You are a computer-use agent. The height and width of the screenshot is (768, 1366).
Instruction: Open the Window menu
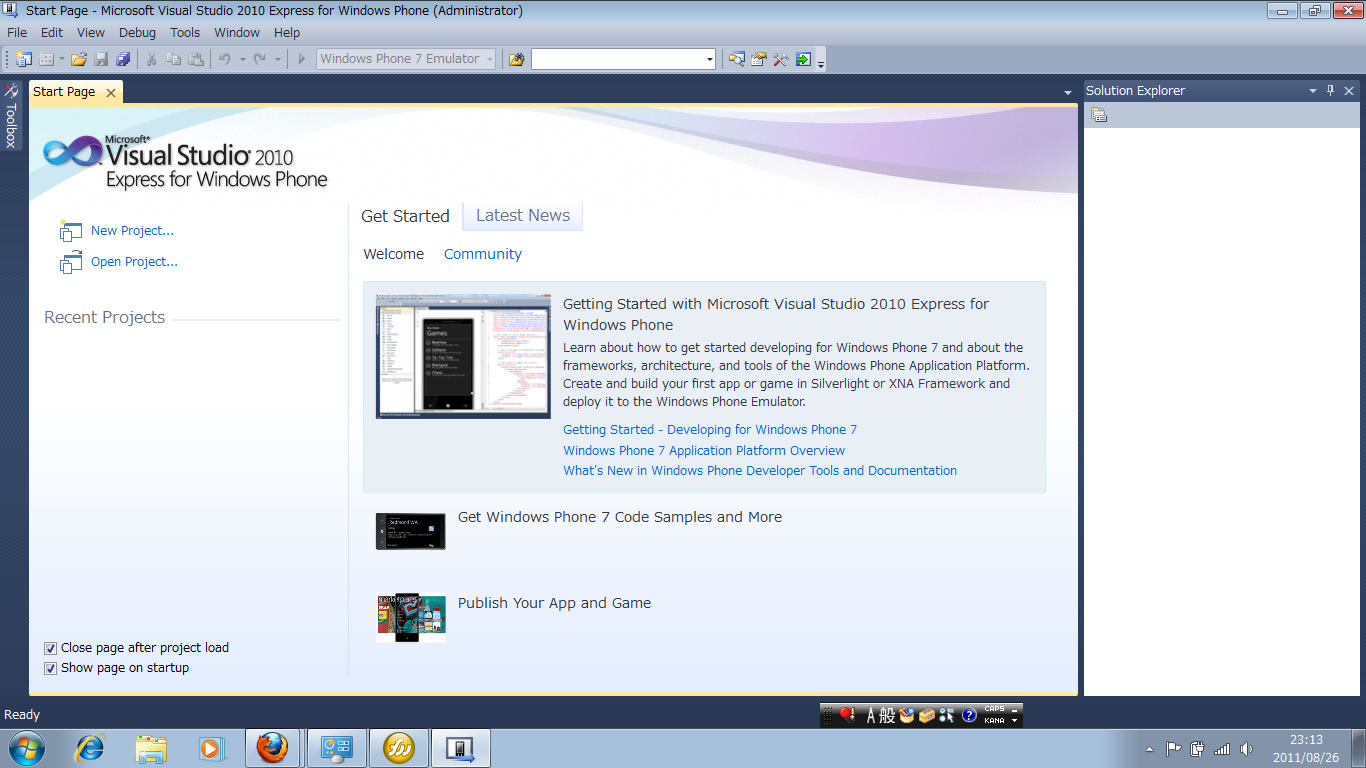237,32
